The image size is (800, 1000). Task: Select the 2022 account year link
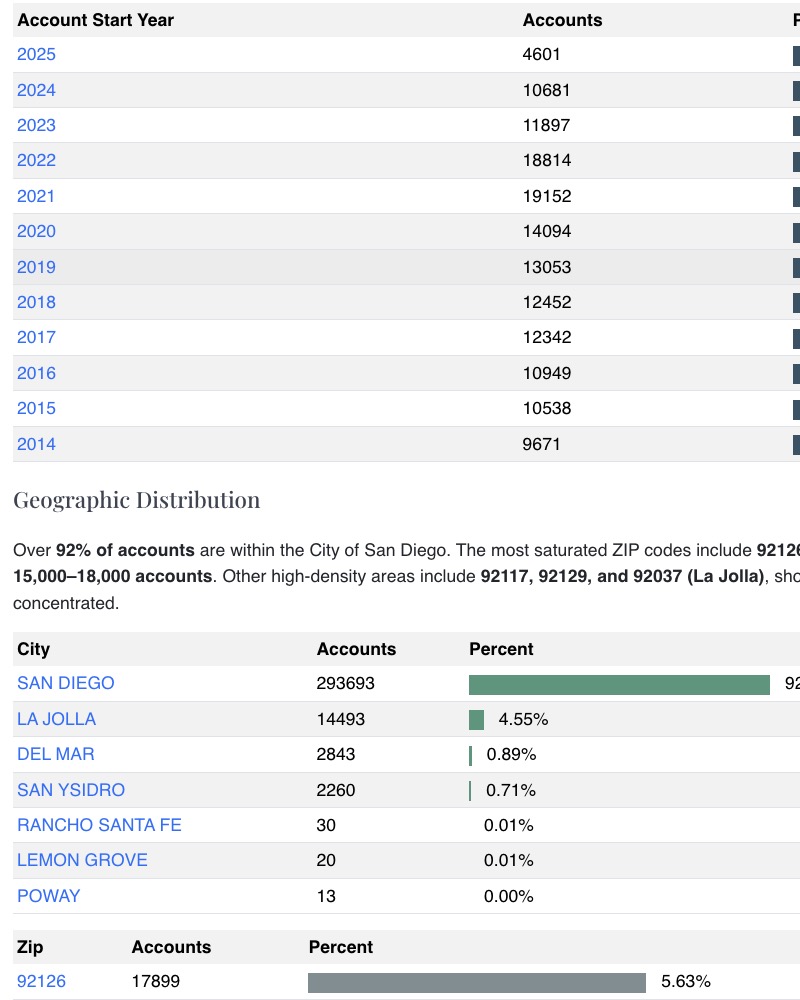pyautogui.click(x=36, y=161)
